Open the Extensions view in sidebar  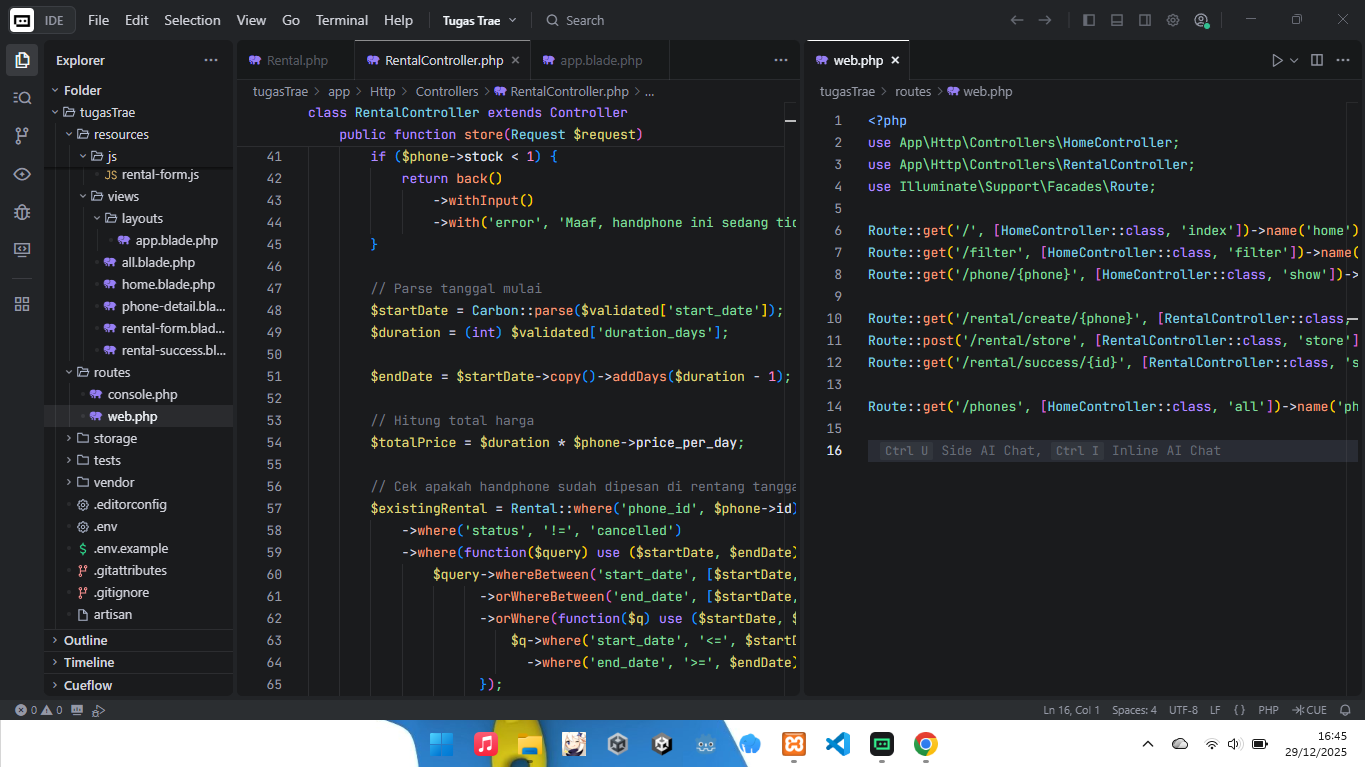click(22, 304)
